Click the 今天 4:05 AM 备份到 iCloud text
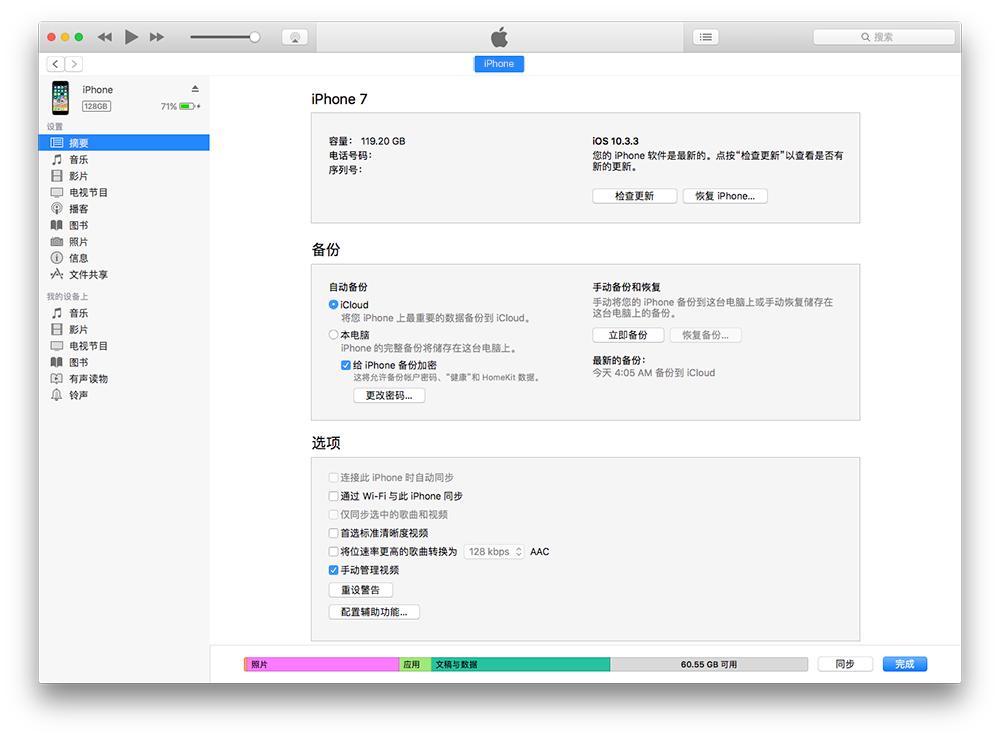 tap(654, 373)
